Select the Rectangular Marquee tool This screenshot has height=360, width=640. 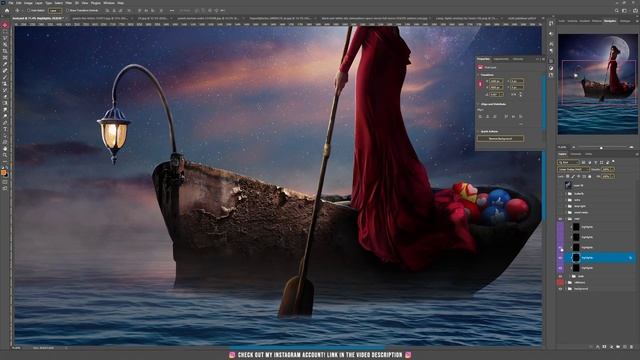[5, 32]
